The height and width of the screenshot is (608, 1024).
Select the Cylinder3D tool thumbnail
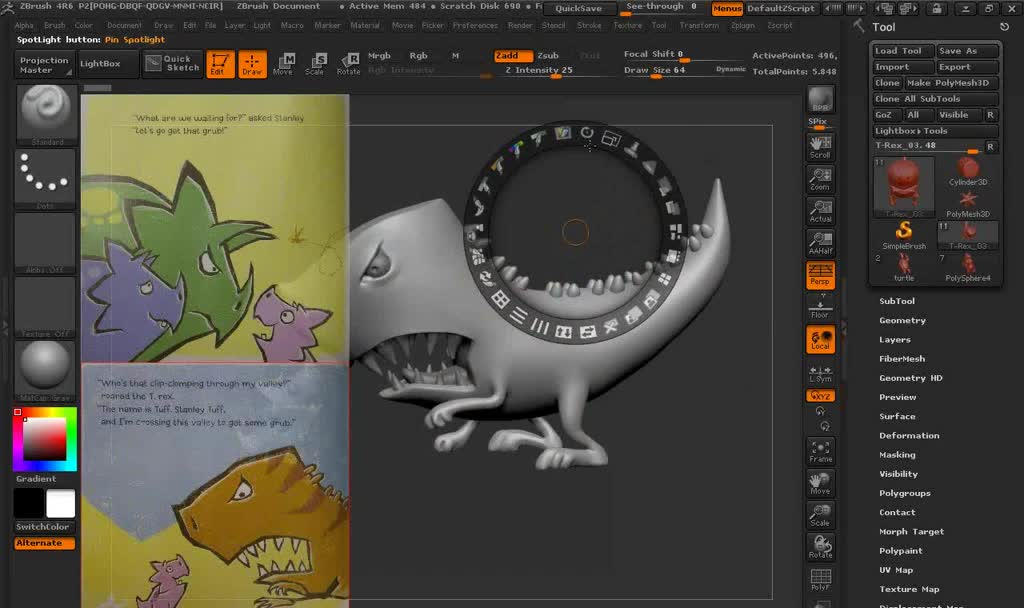tap(968, 172)
